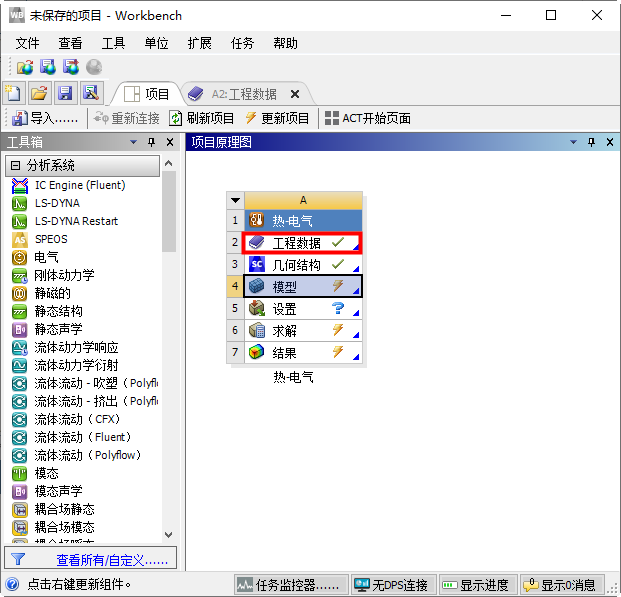Viewport: 621px width, 597px height.
Task: Select the 电气 system icon
Action: pos(19,257)
